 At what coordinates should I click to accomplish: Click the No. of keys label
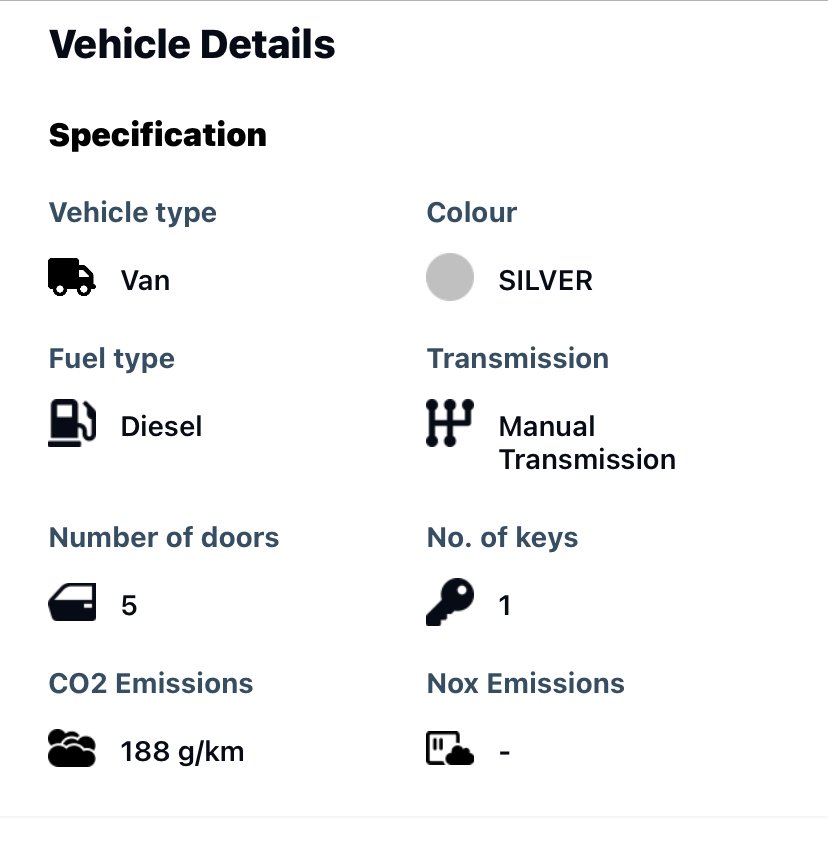(x=502, y=538)
